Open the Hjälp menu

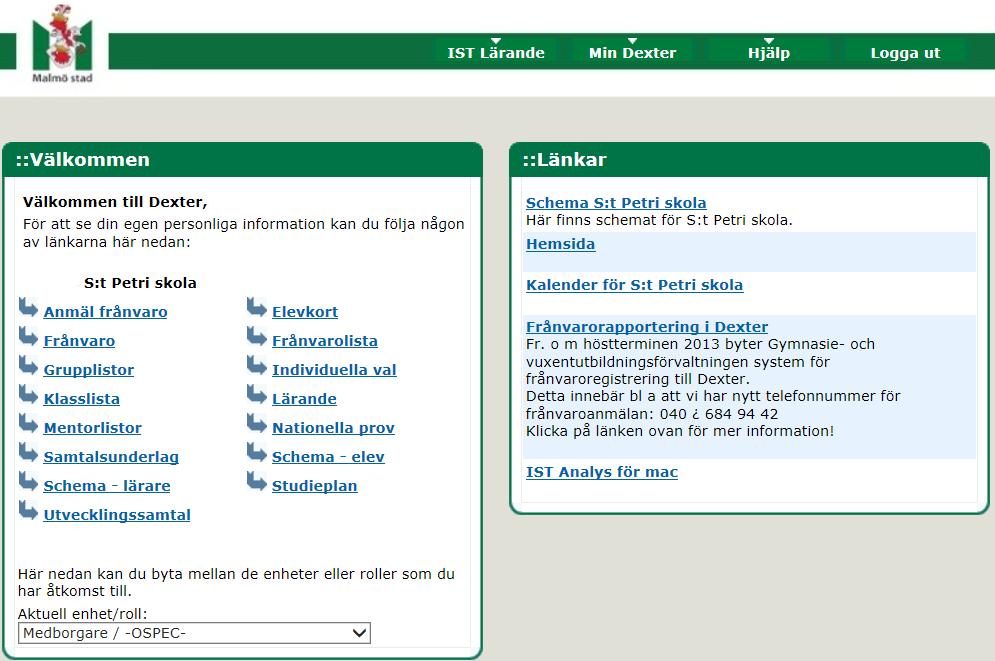click(x=768, y=52)
